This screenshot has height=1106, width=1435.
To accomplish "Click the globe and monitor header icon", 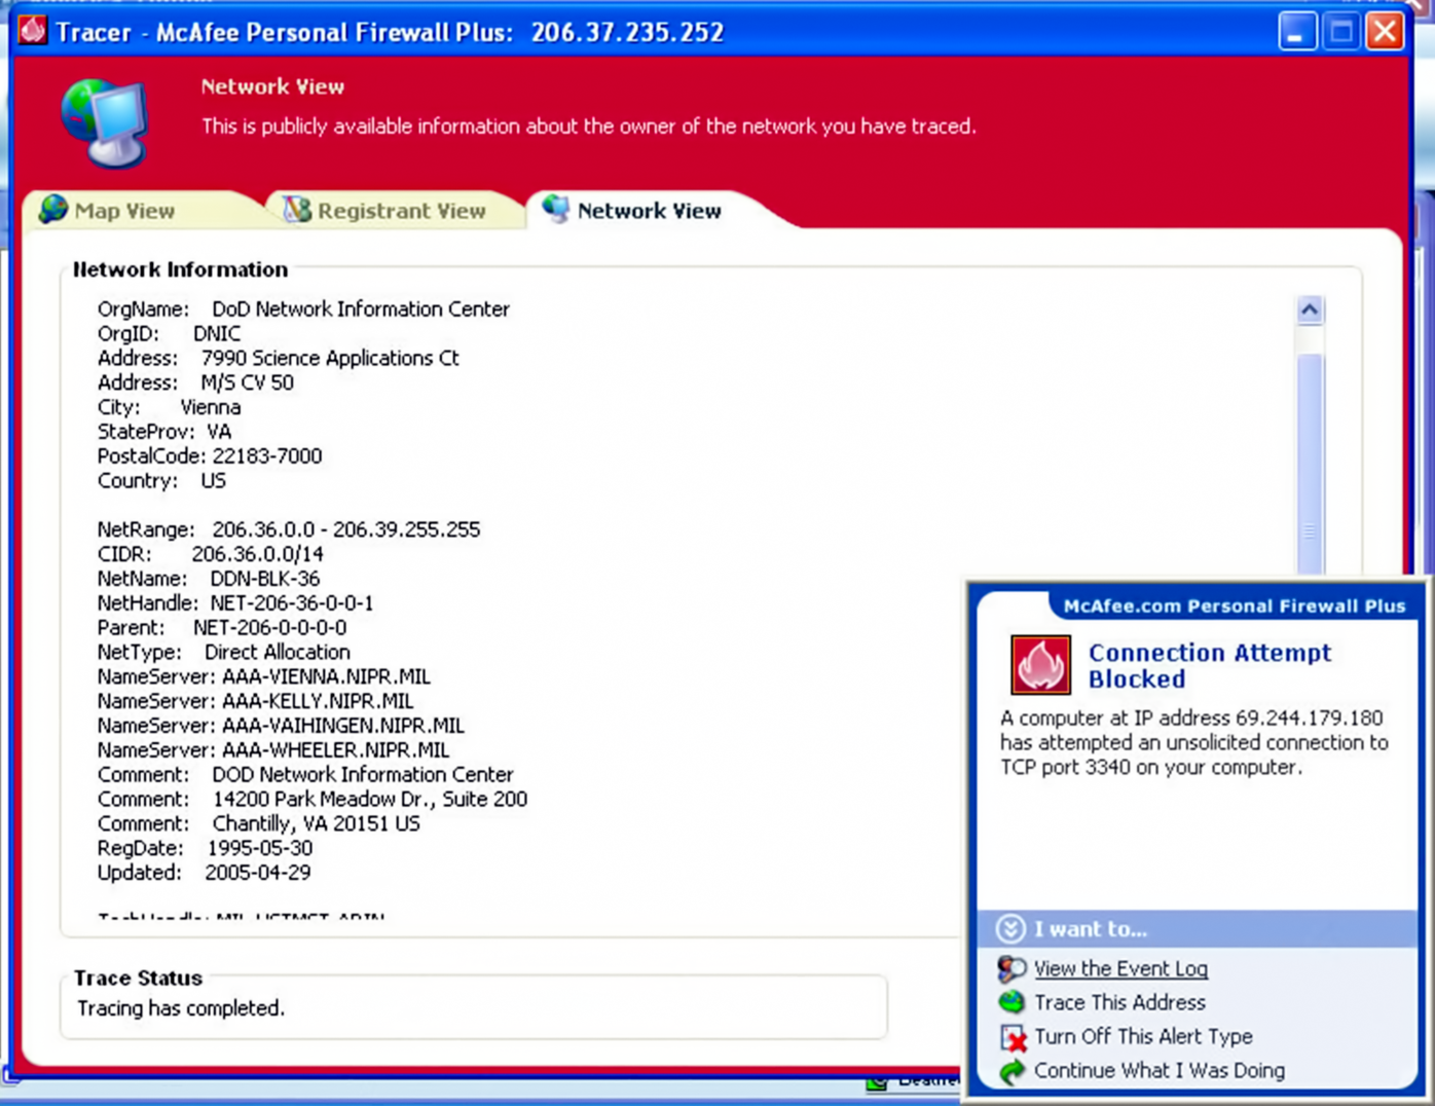I will [106, 122].
